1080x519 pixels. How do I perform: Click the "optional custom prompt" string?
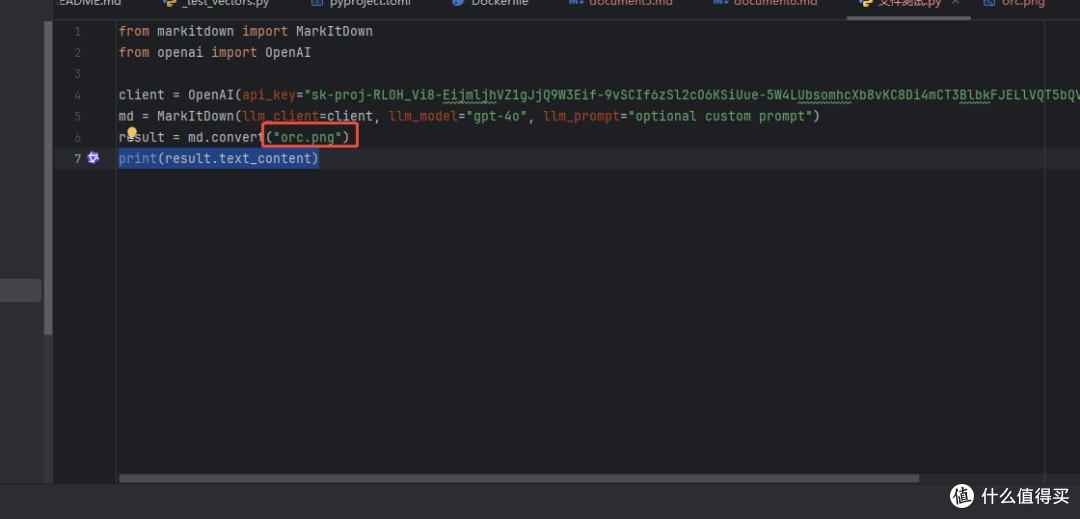[x=720, y=116]
